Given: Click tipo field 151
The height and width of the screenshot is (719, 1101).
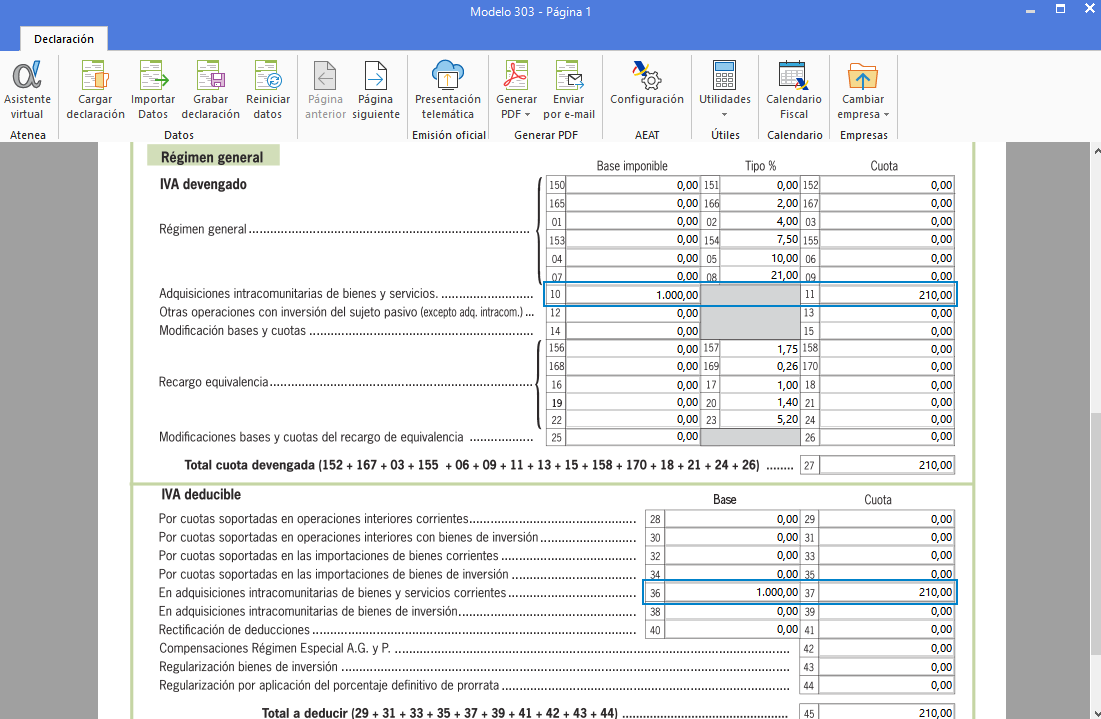Looking at the screenshot, I should (760, 185).
